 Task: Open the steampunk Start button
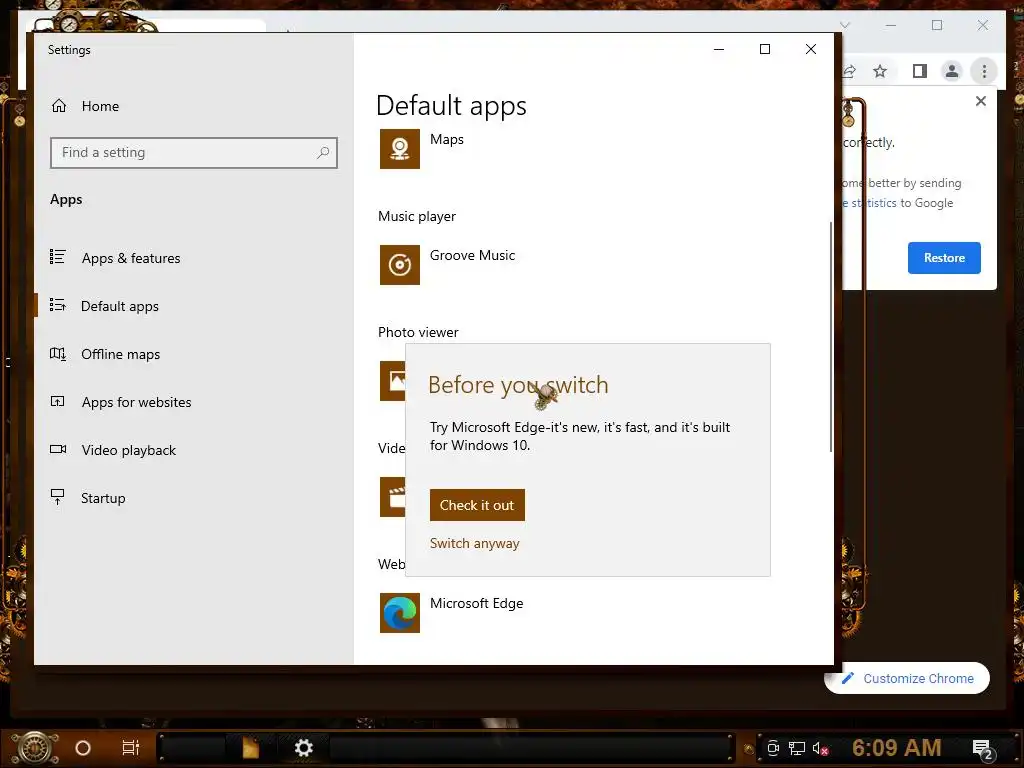36,748
